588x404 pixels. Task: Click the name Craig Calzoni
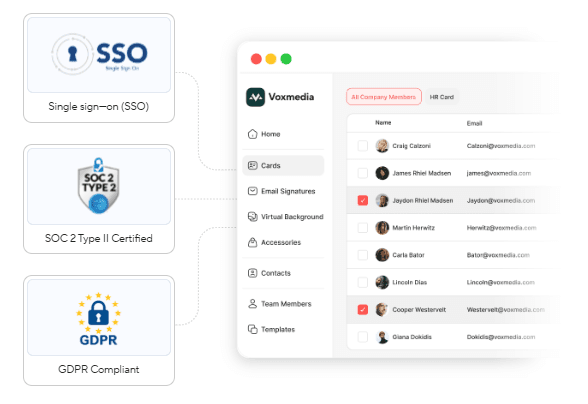[x=411, y=146]
